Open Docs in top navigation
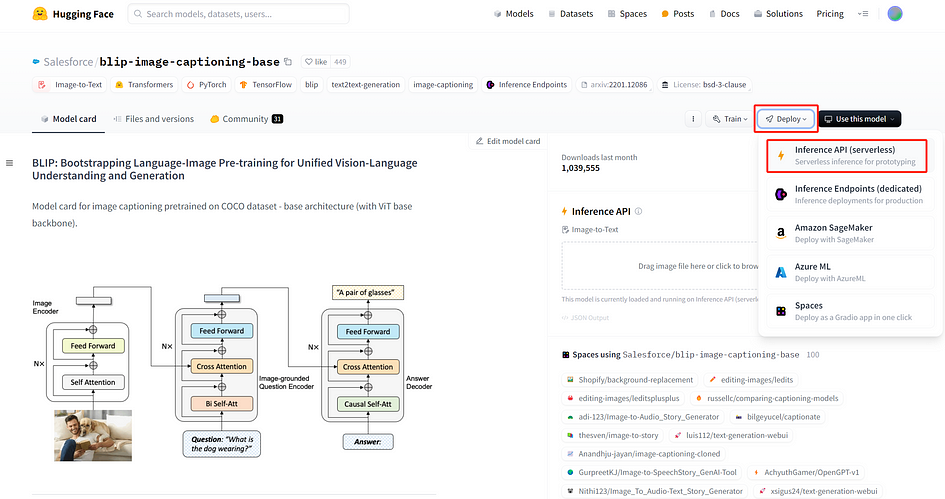This screenshot has width=945, height=499. click(724, 14)
